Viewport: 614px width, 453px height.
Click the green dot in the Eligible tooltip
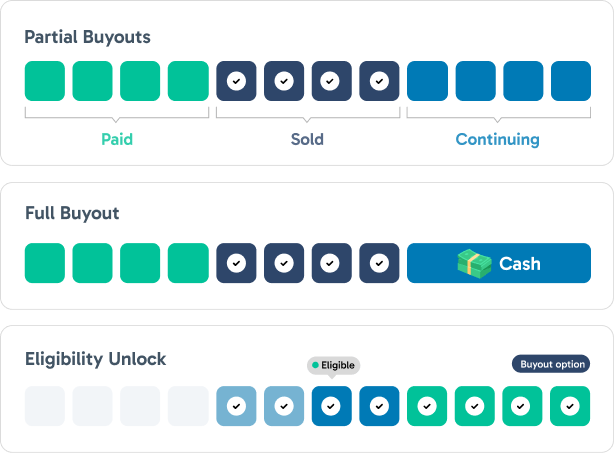tap(314, 366)
